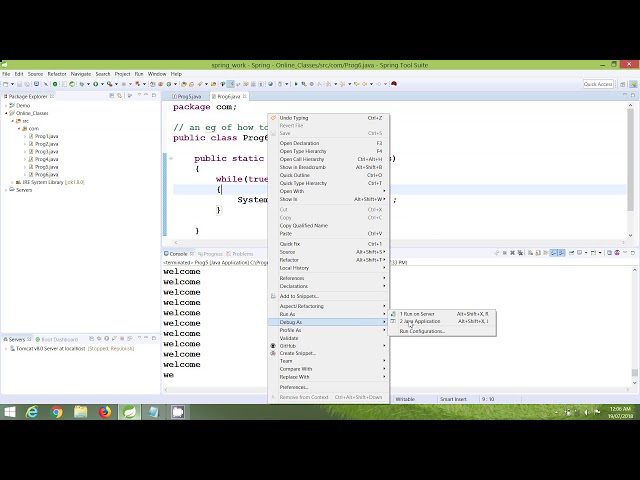Open the Spring perspective icon at top right

pyautogui.click(x=633, y=84)
